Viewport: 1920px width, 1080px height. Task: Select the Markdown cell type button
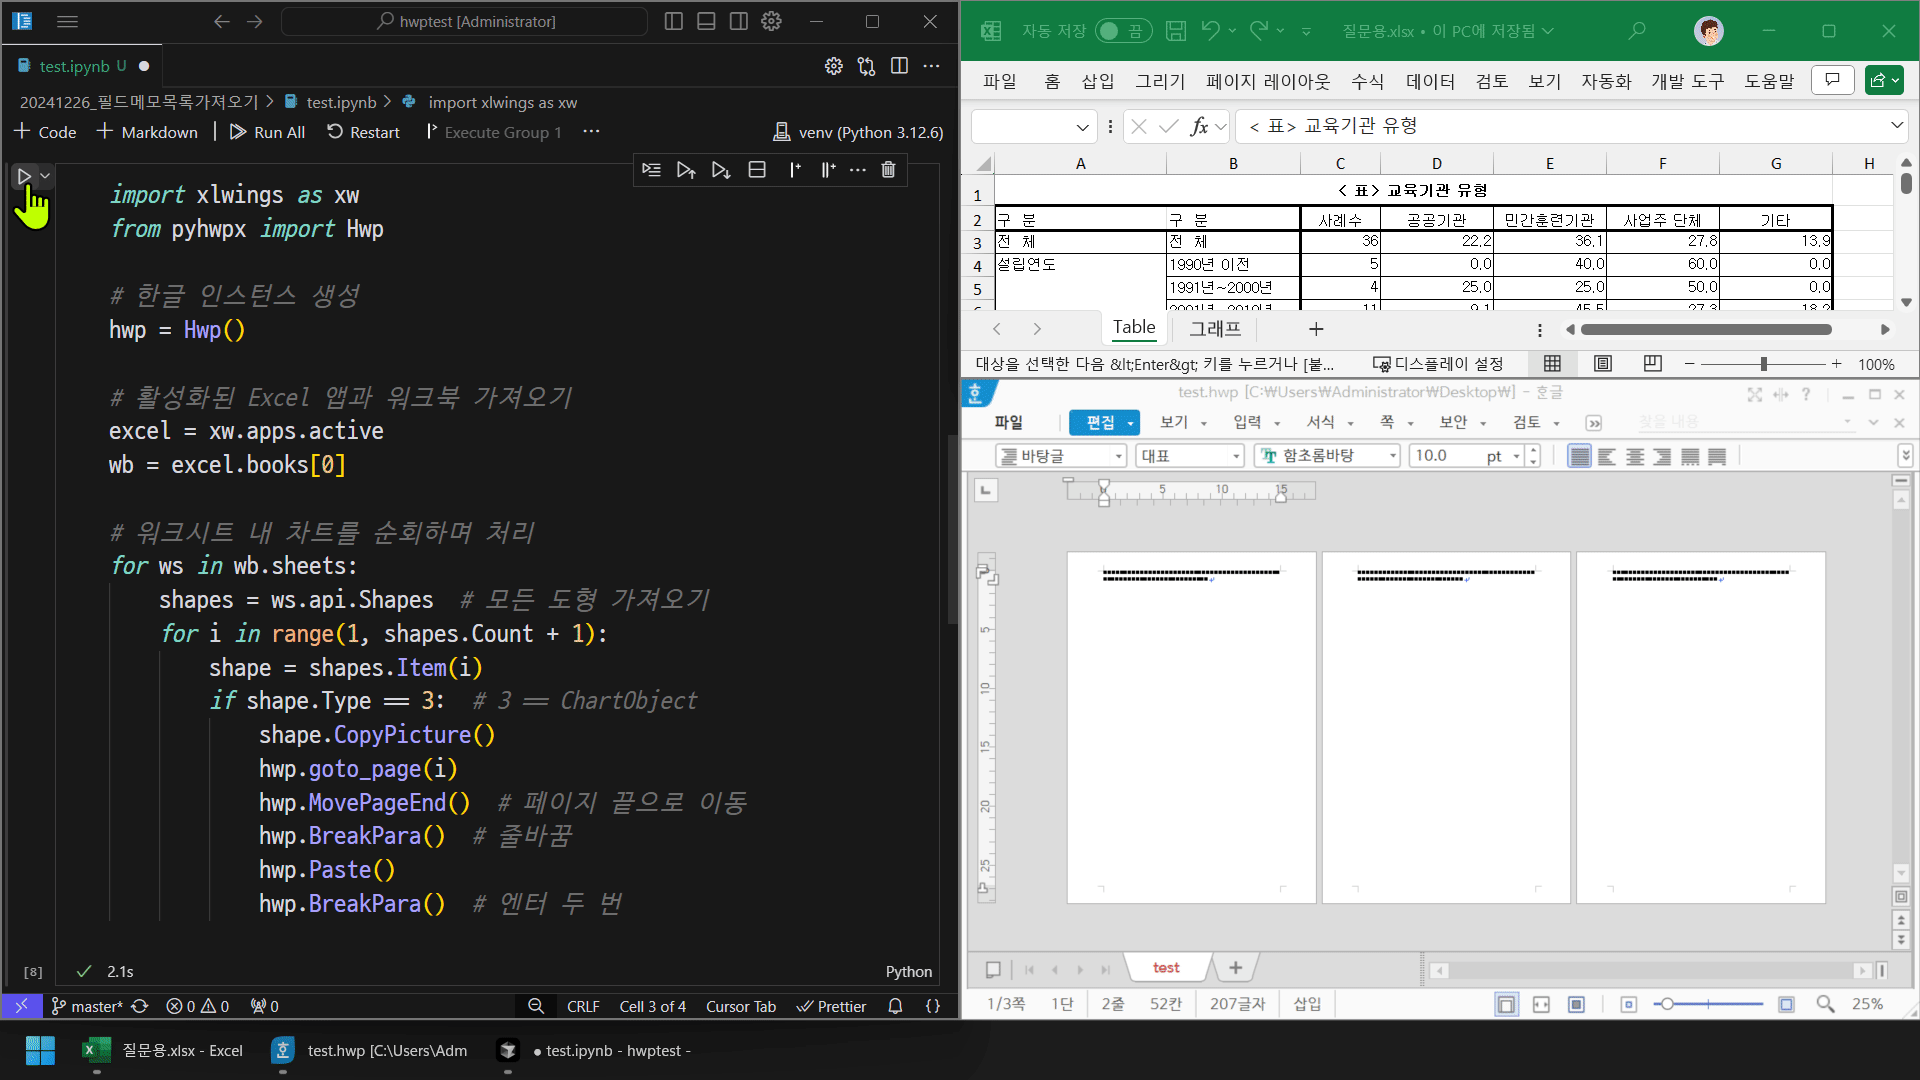point(146,131)
